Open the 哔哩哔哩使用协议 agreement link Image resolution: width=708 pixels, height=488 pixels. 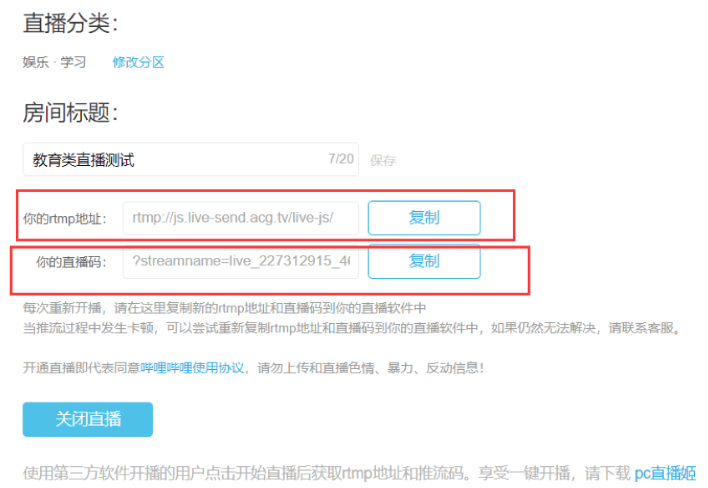pyautogui.click(x=192, y=368)
